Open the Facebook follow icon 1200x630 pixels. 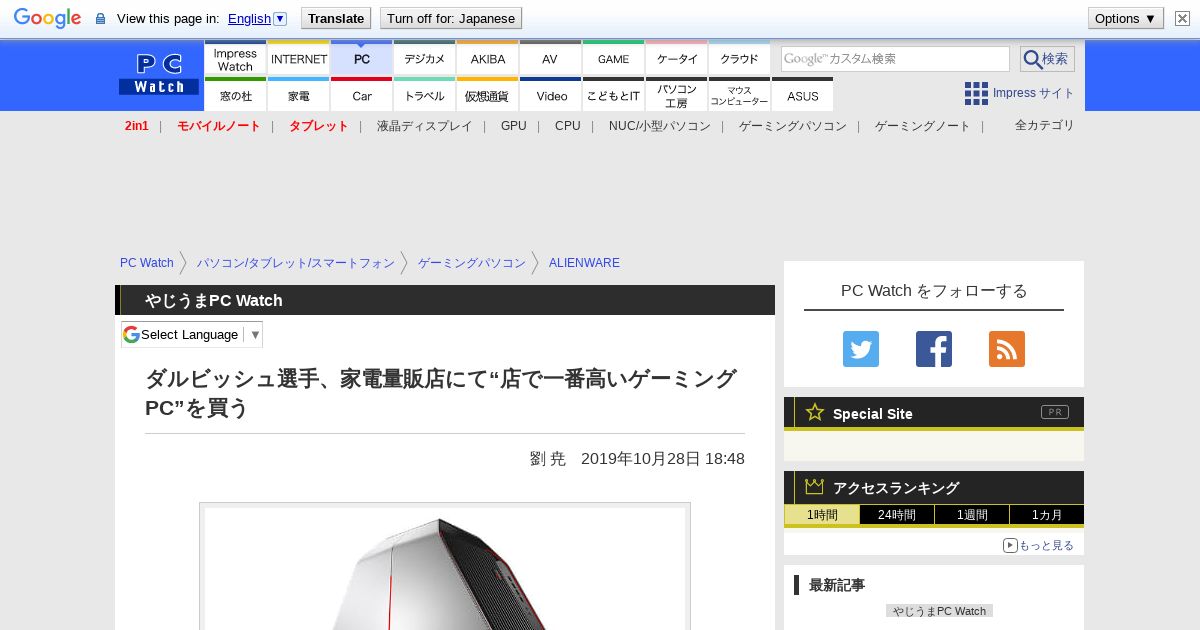934,349
